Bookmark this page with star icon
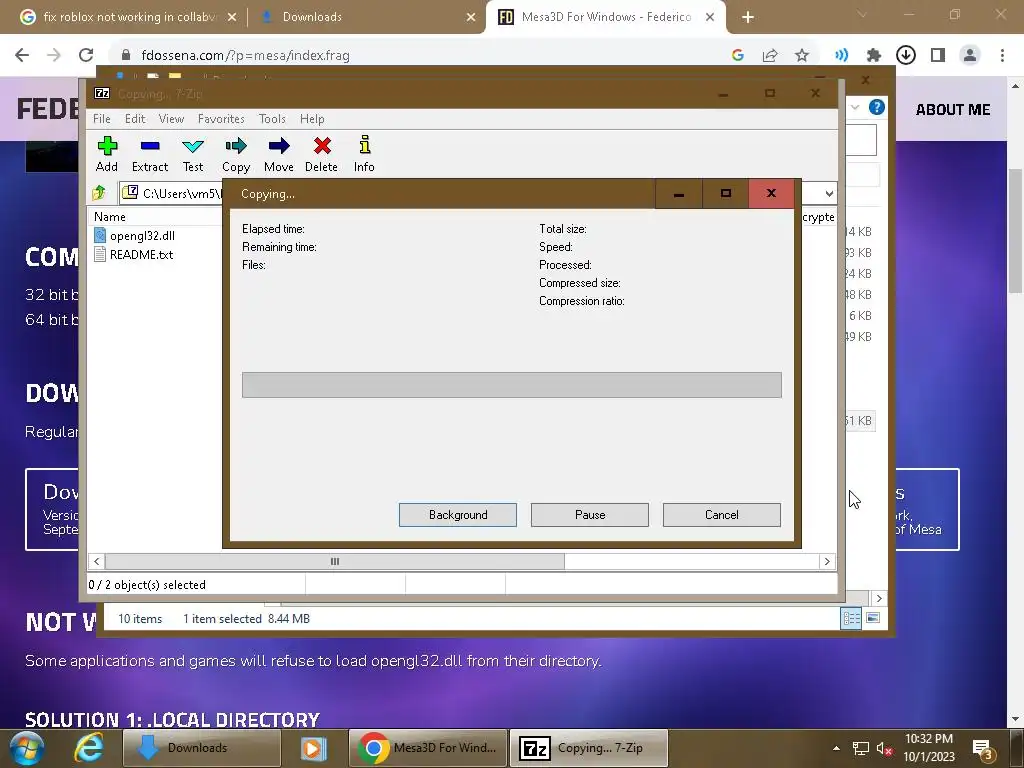Image resolution: width=1024 pixels, height=768 pixels. [x=802, y=56]
